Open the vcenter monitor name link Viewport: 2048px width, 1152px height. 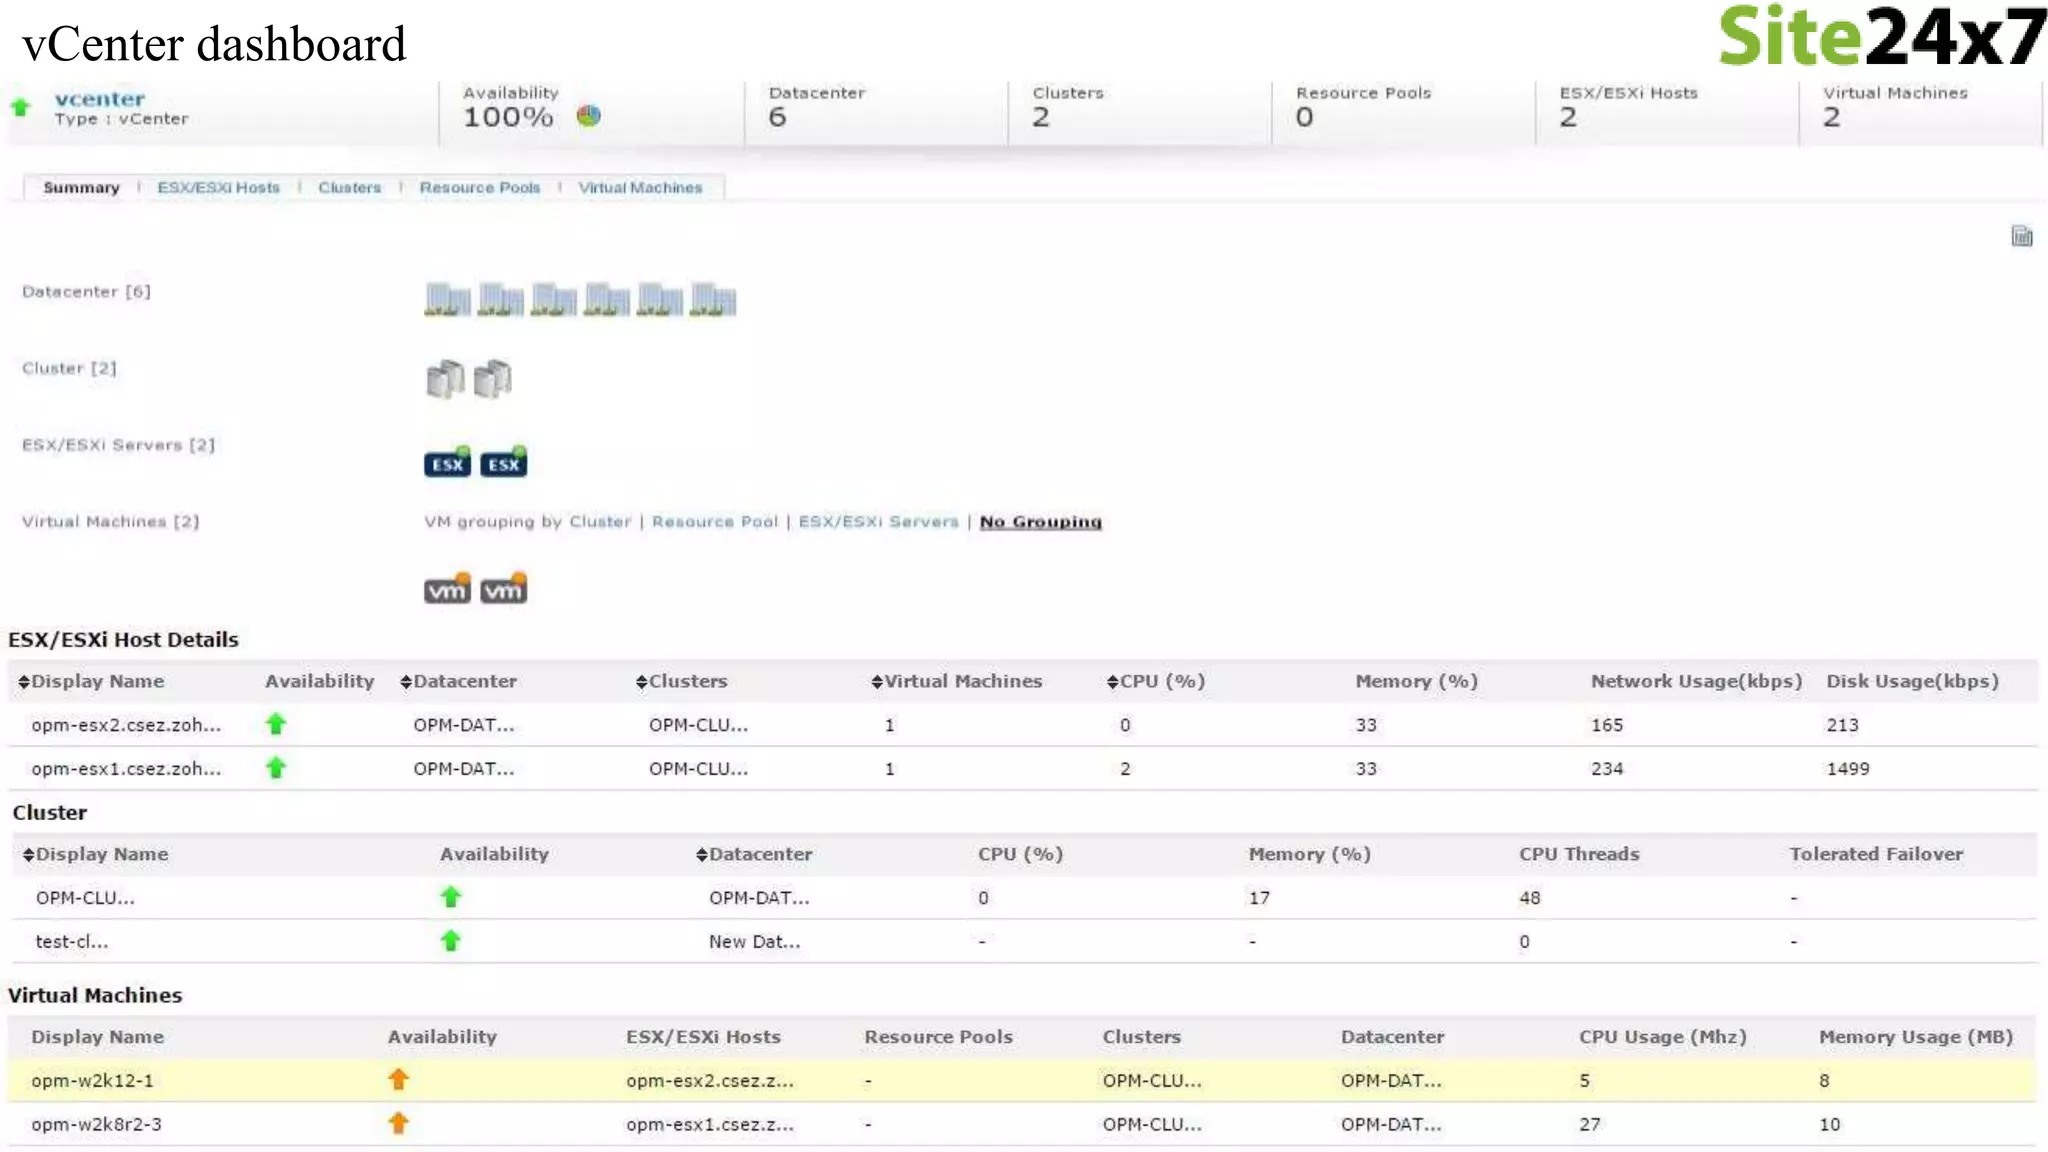click(100, 99)
